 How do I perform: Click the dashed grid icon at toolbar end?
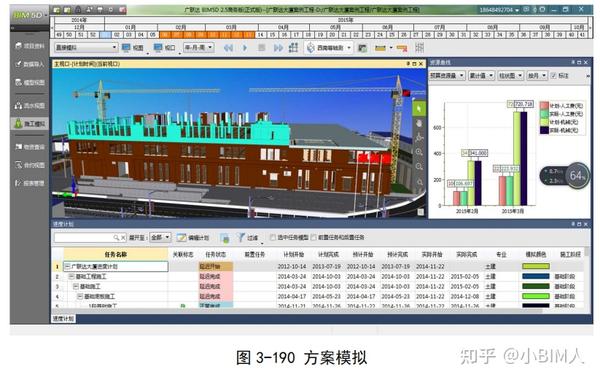coord(419,47)
